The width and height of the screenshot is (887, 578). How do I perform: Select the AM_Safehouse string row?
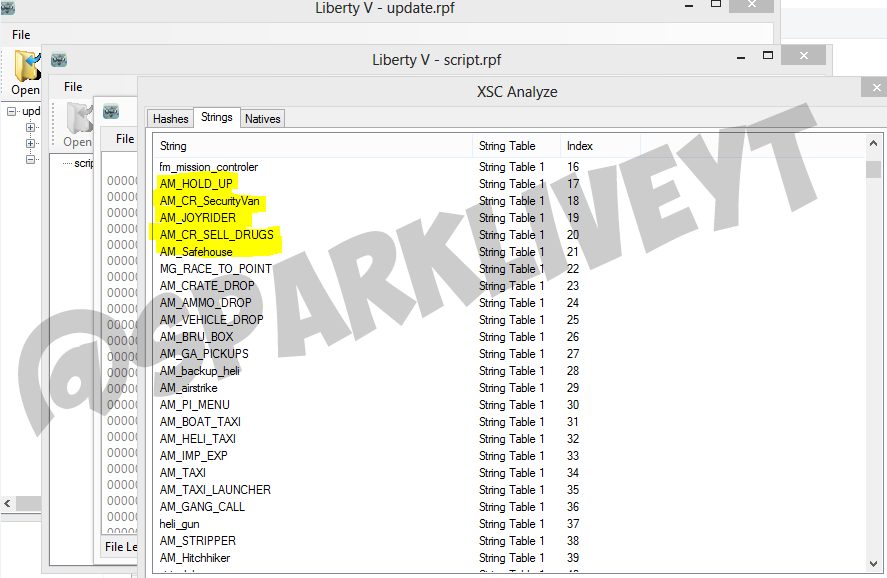click(x=509, y=252)
